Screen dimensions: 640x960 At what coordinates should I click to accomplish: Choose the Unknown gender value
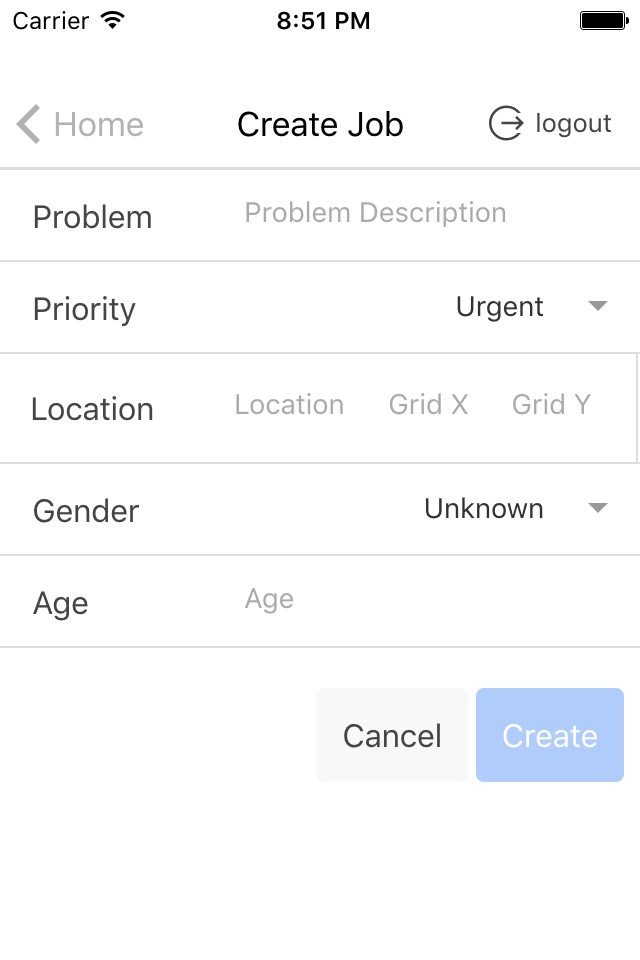pyautogui.click(x=484, y=509)
